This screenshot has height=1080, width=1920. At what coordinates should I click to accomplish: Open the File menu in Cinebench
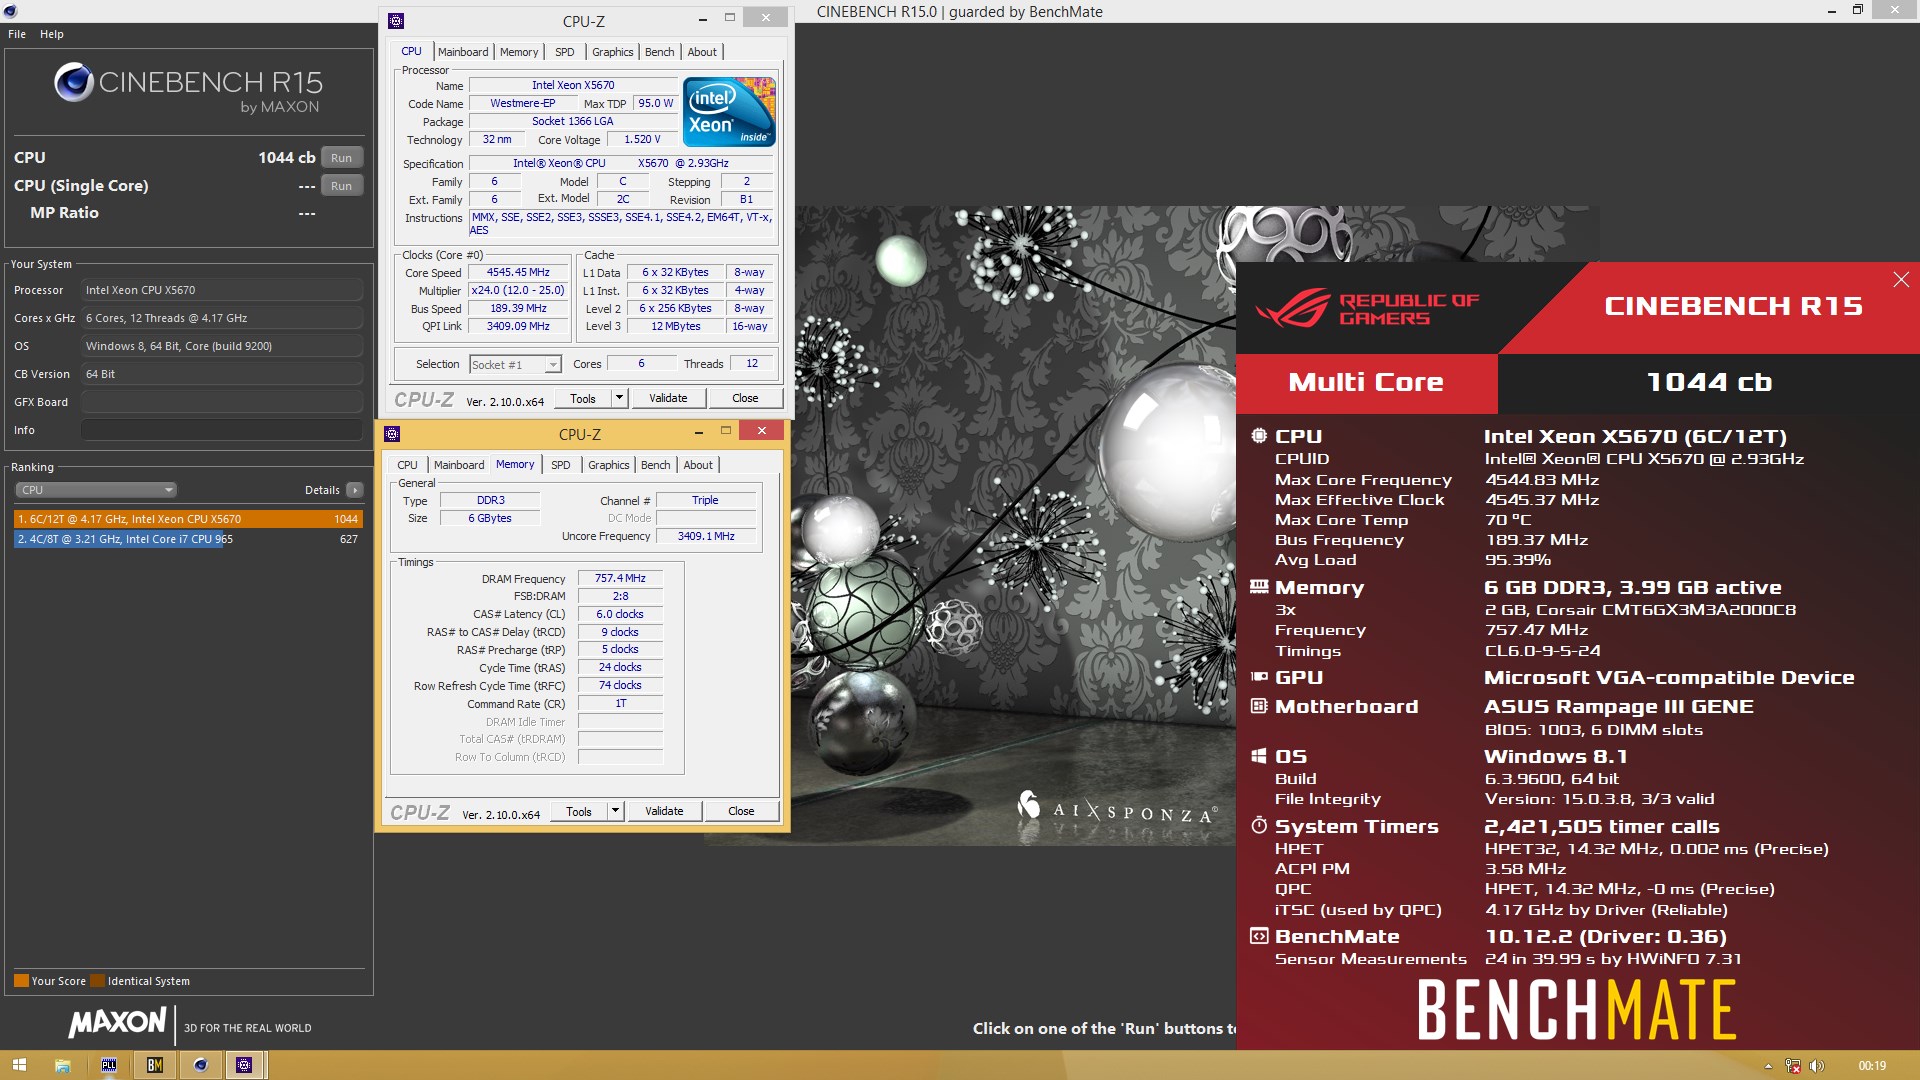[17, 34]
